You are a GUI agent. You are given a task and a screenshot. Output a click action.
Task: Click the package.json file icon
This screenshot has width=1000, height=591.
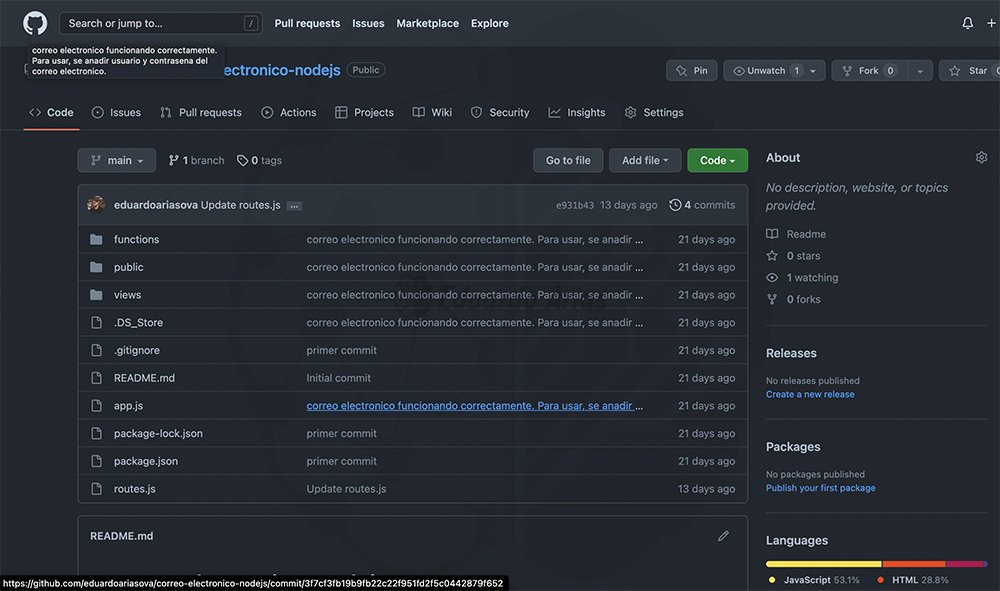[96, 461]
